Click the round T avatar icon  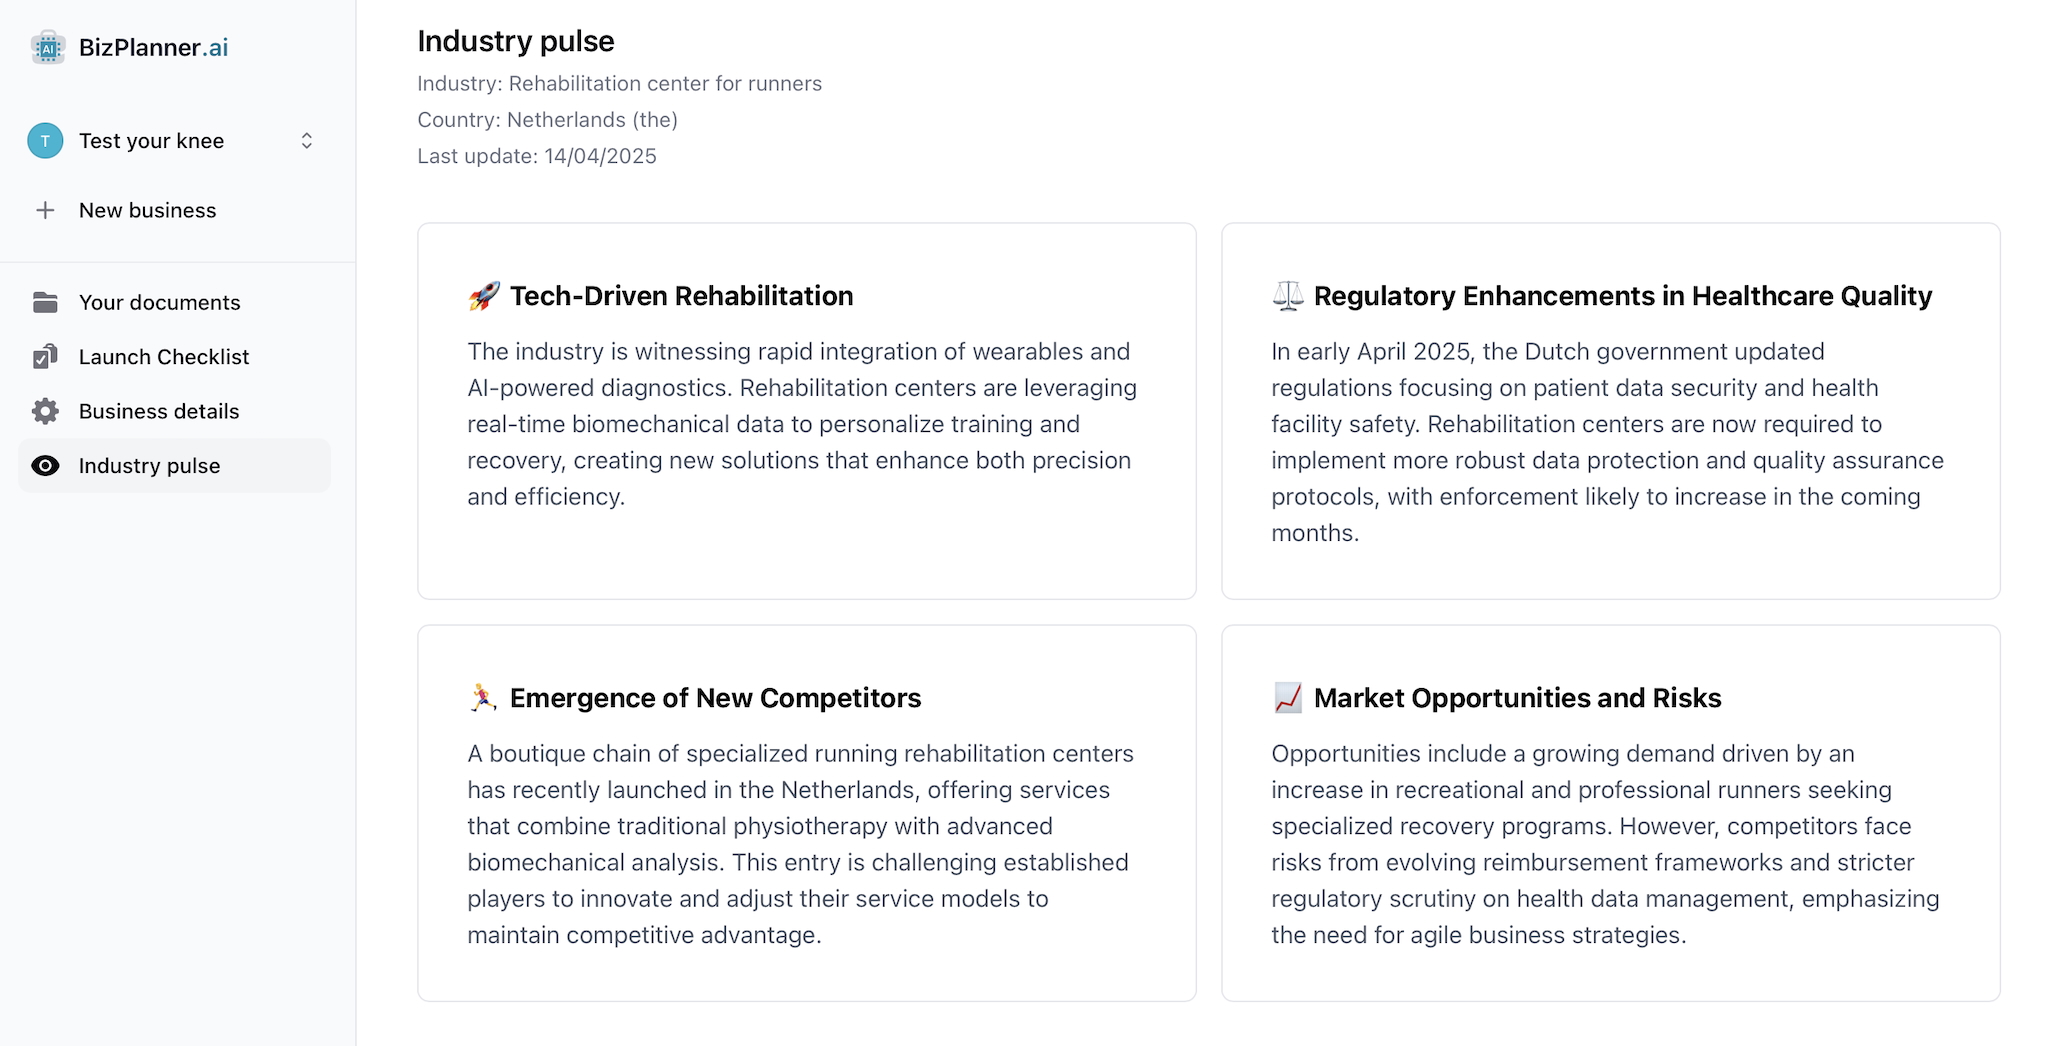click(x=45, y=141)
